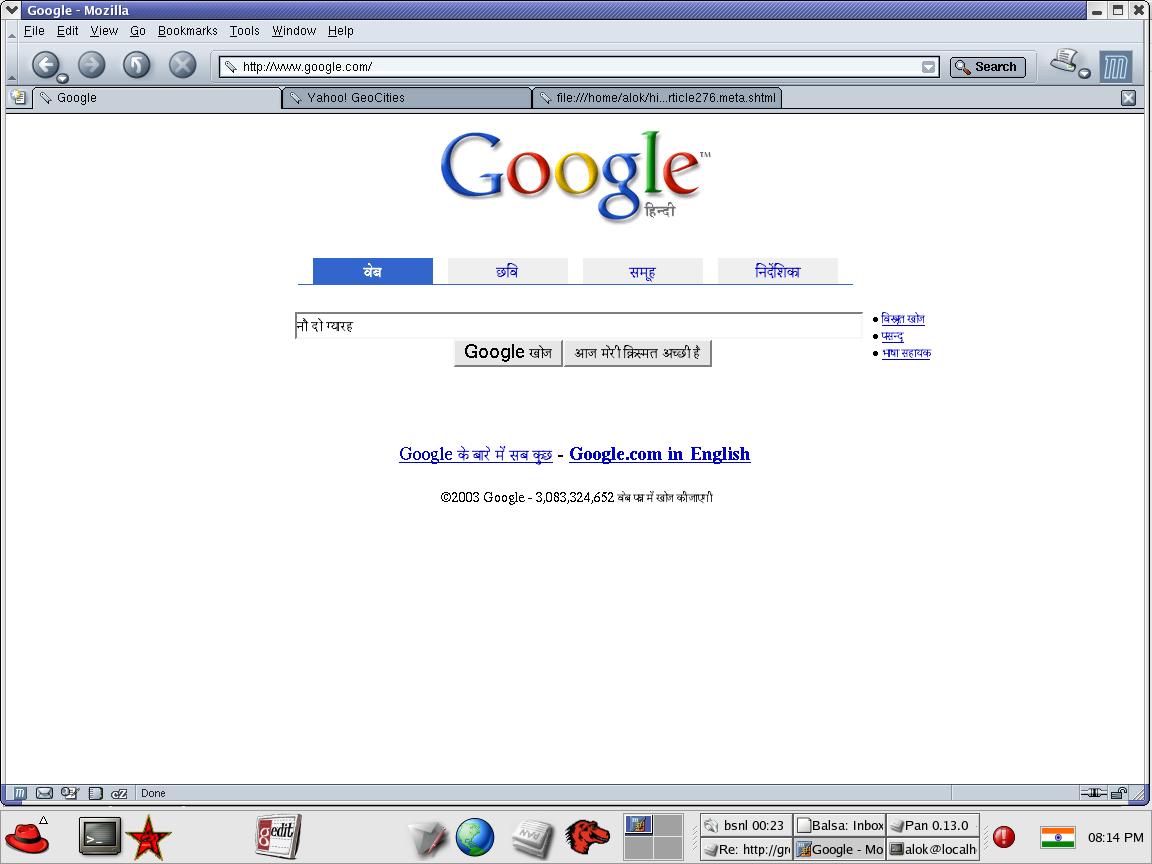Open the Window menu
Image resolution: width=1152 pixels, height=864 pixels.
(x=294, y=31)
